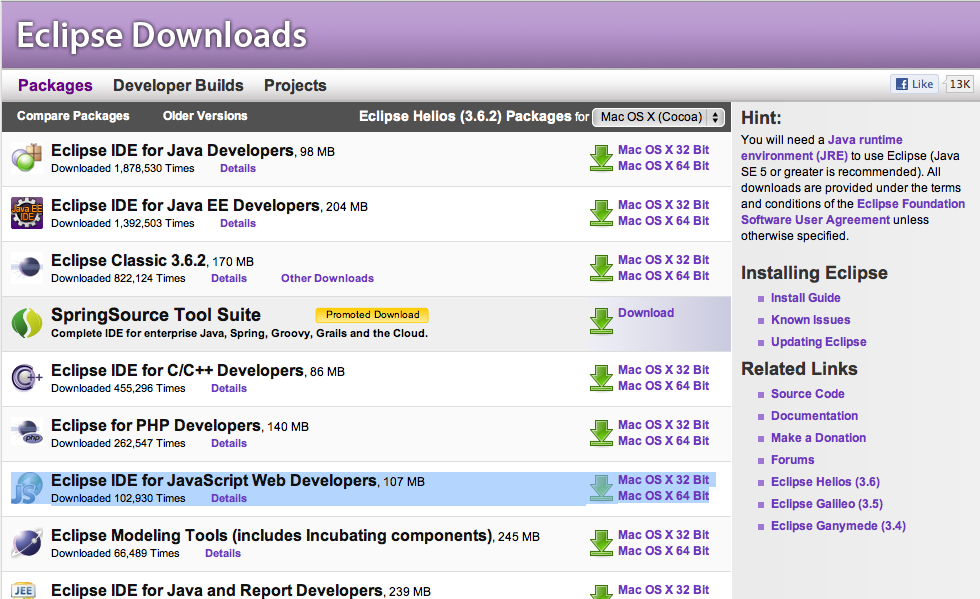
Task: Click the PHP Developers package icon
Action: (27, 433)
